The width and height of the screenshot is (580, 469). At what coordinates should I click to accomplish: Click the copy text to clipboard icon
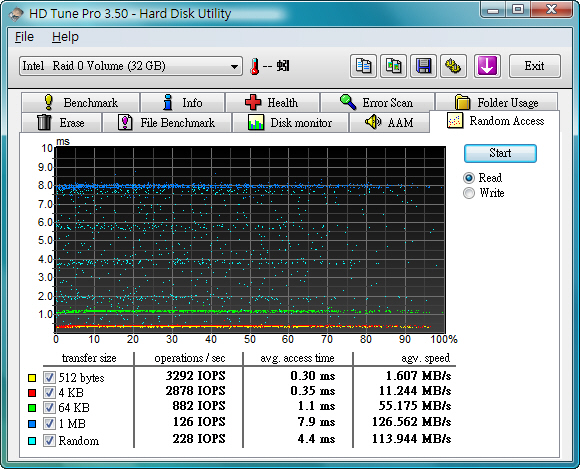pyautogui.click(x=363, y=66)
